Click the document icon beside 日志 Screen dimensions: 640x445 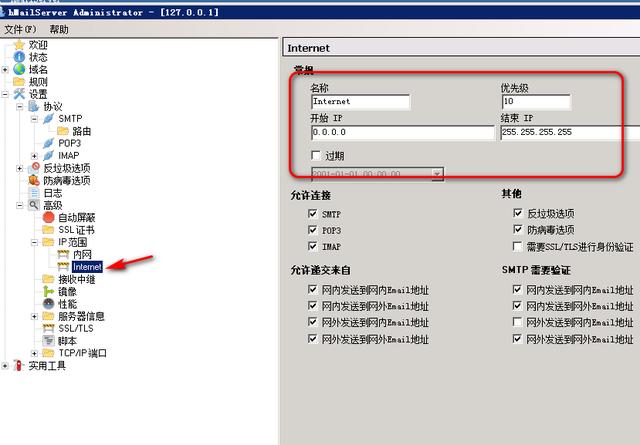(34, 193)
